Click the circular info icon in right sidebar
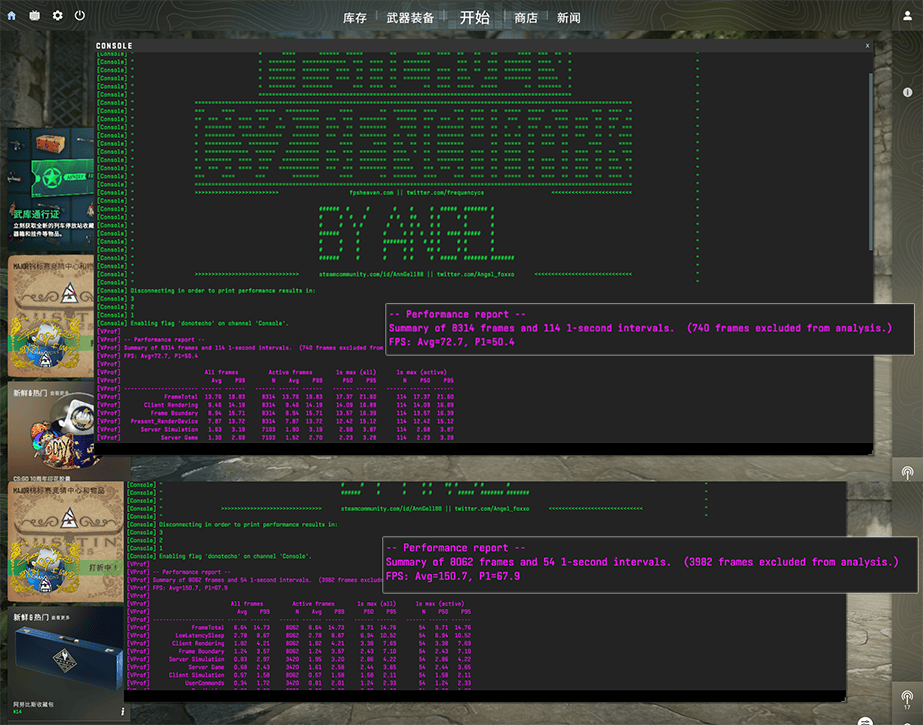This screenshot has width=923, height=725. (907, 92)
